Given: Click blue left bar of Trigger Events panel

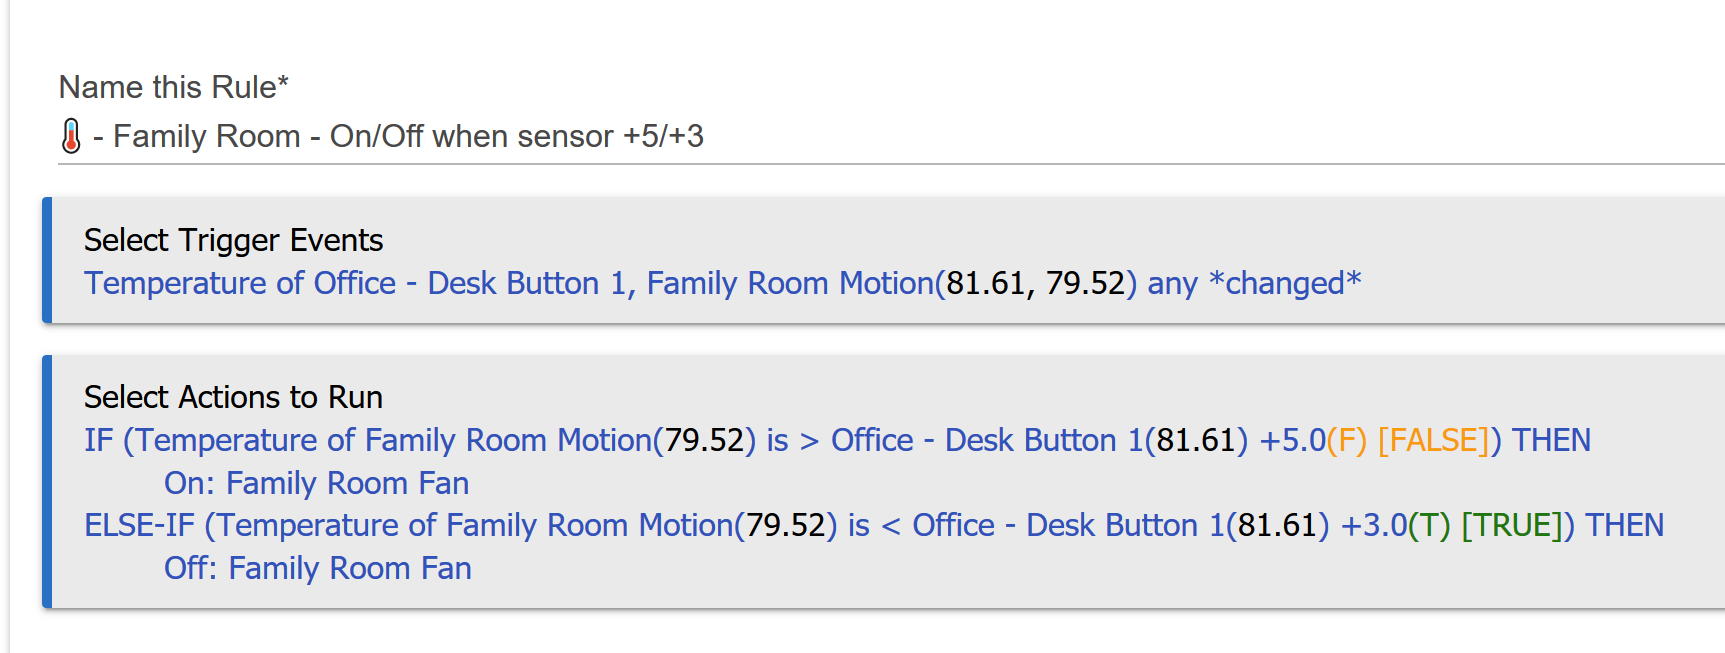Looking at the screenshot, I should (47, 260).
